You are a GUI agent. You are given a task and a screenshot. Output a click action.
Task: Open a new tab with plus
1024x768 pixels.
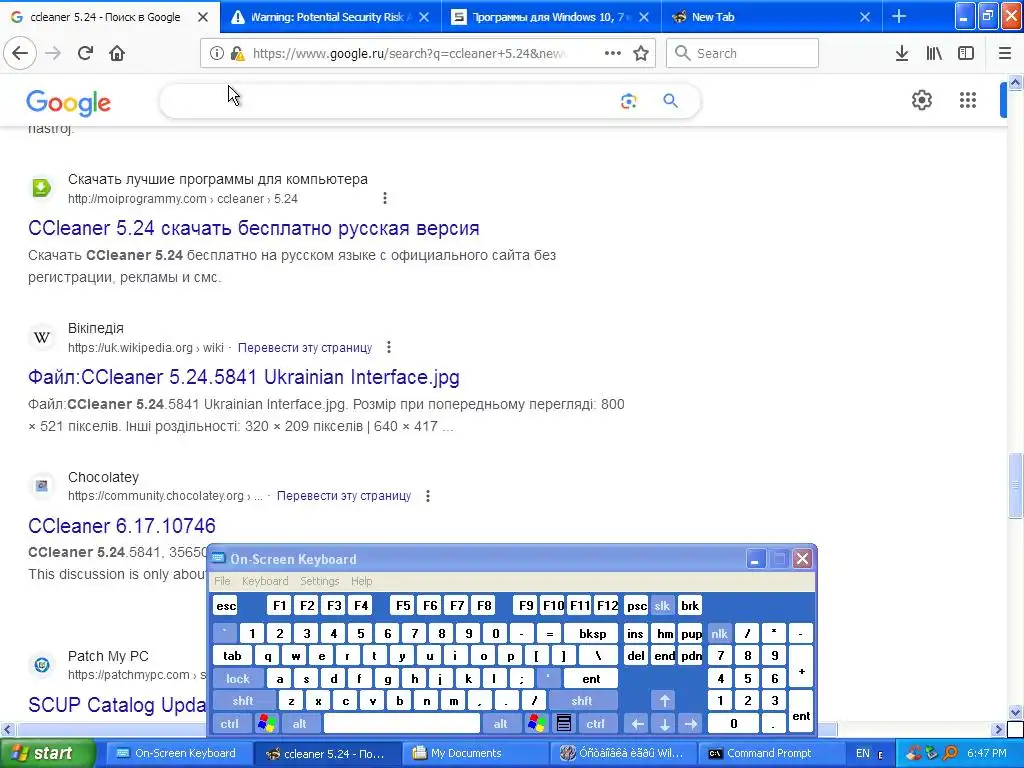coord(899,17)
